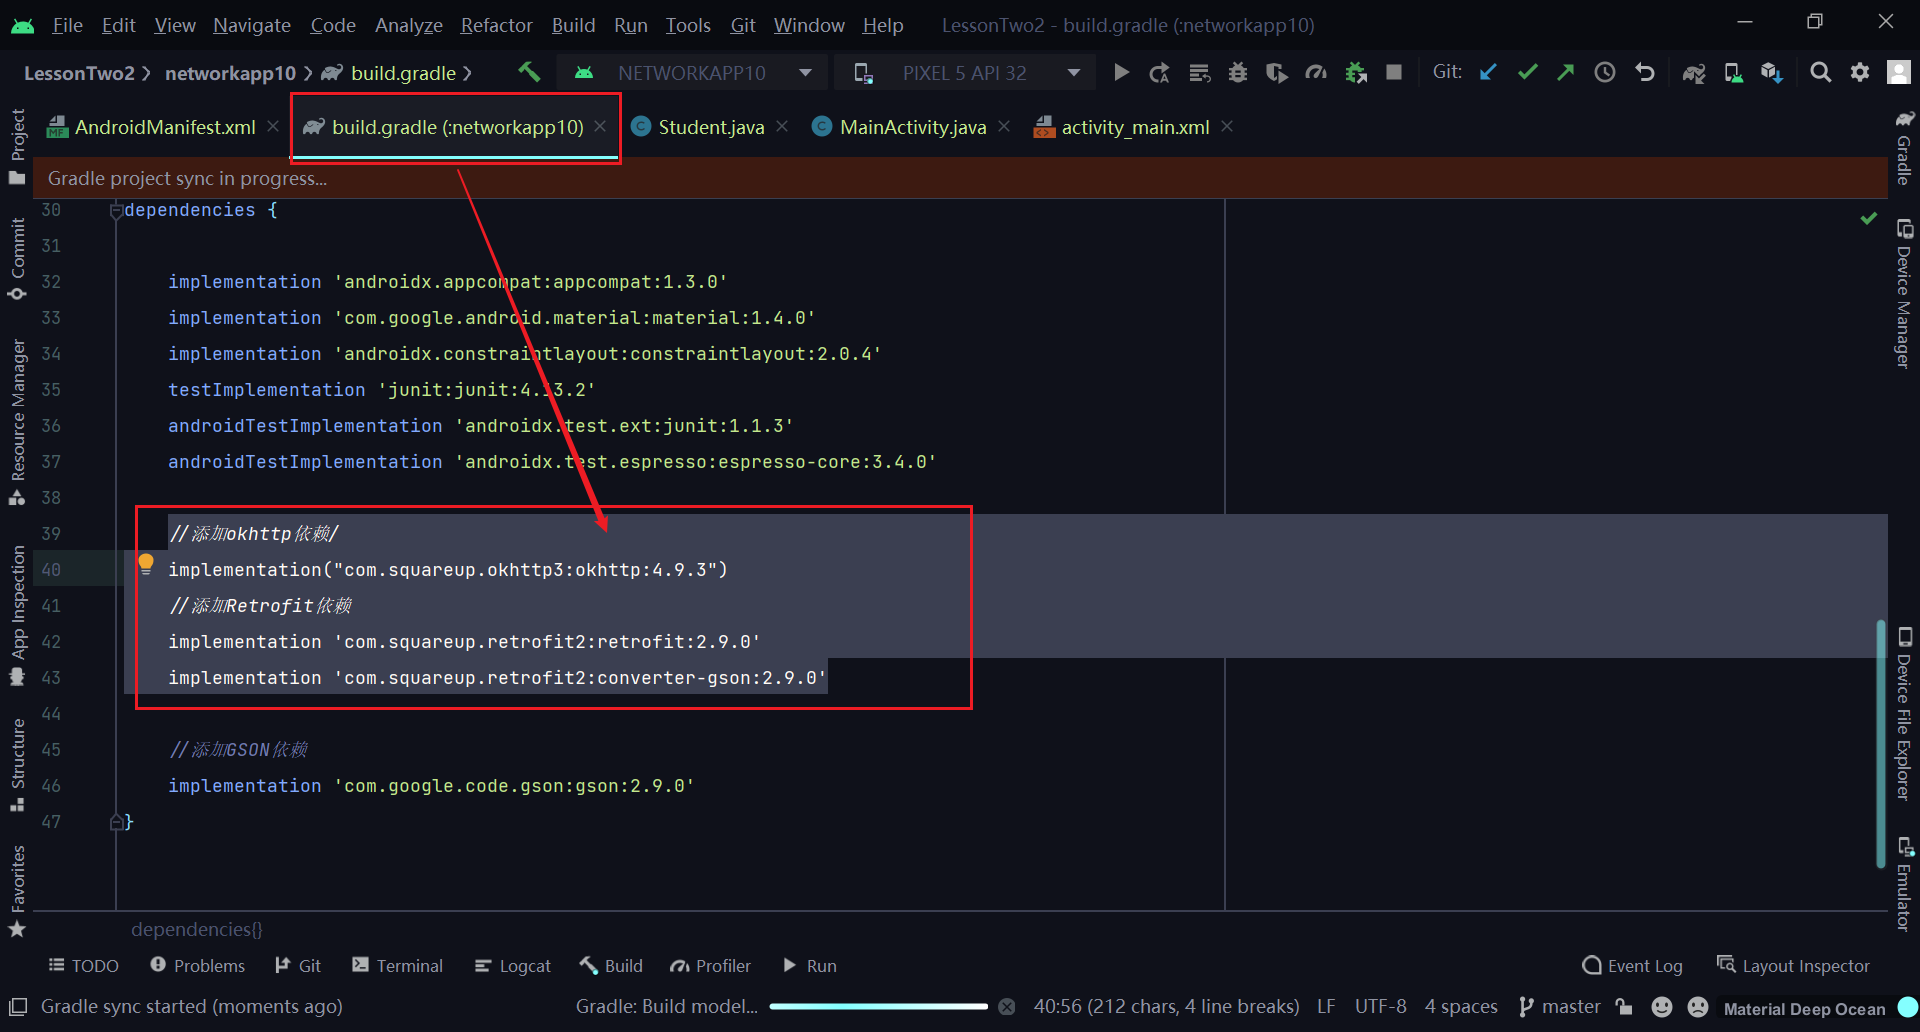Click the closing fold marker at line 47

(x=116, y=822)
